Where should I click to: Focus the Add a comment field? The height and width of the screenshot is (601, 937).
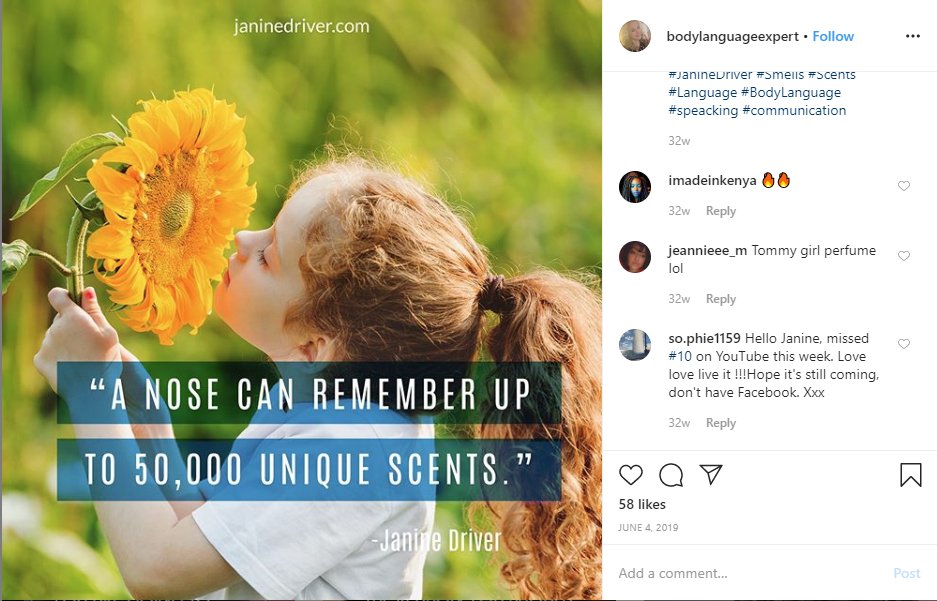click(753, 574)
